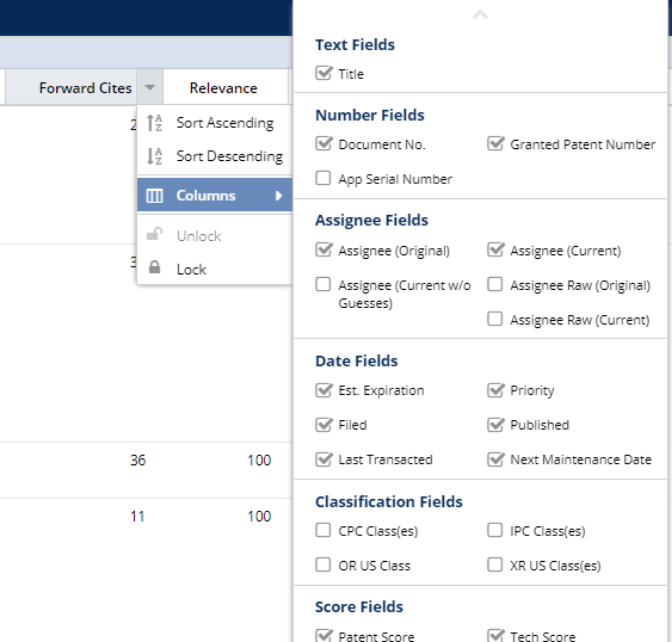Check the OR US Class box
Viewport: 672px width, 642px height.
click(323, 565)
